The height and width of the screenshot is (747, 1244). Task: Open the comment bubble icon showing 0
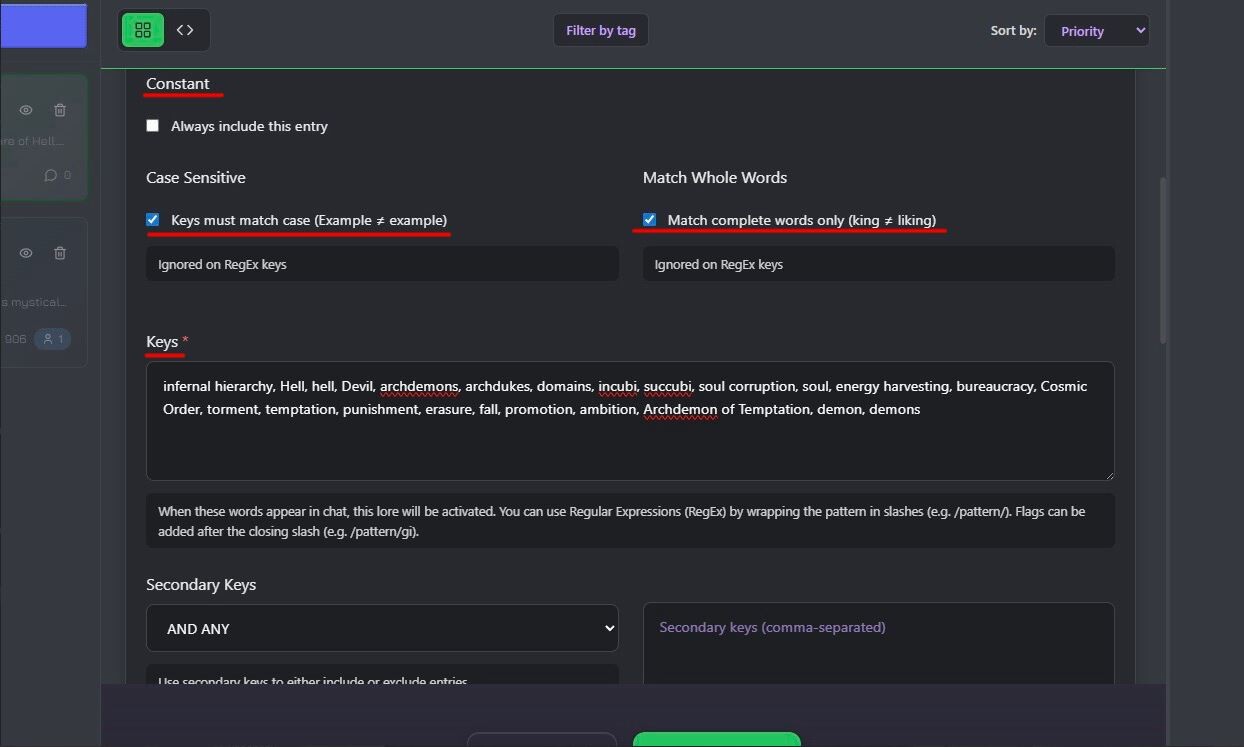57,175
